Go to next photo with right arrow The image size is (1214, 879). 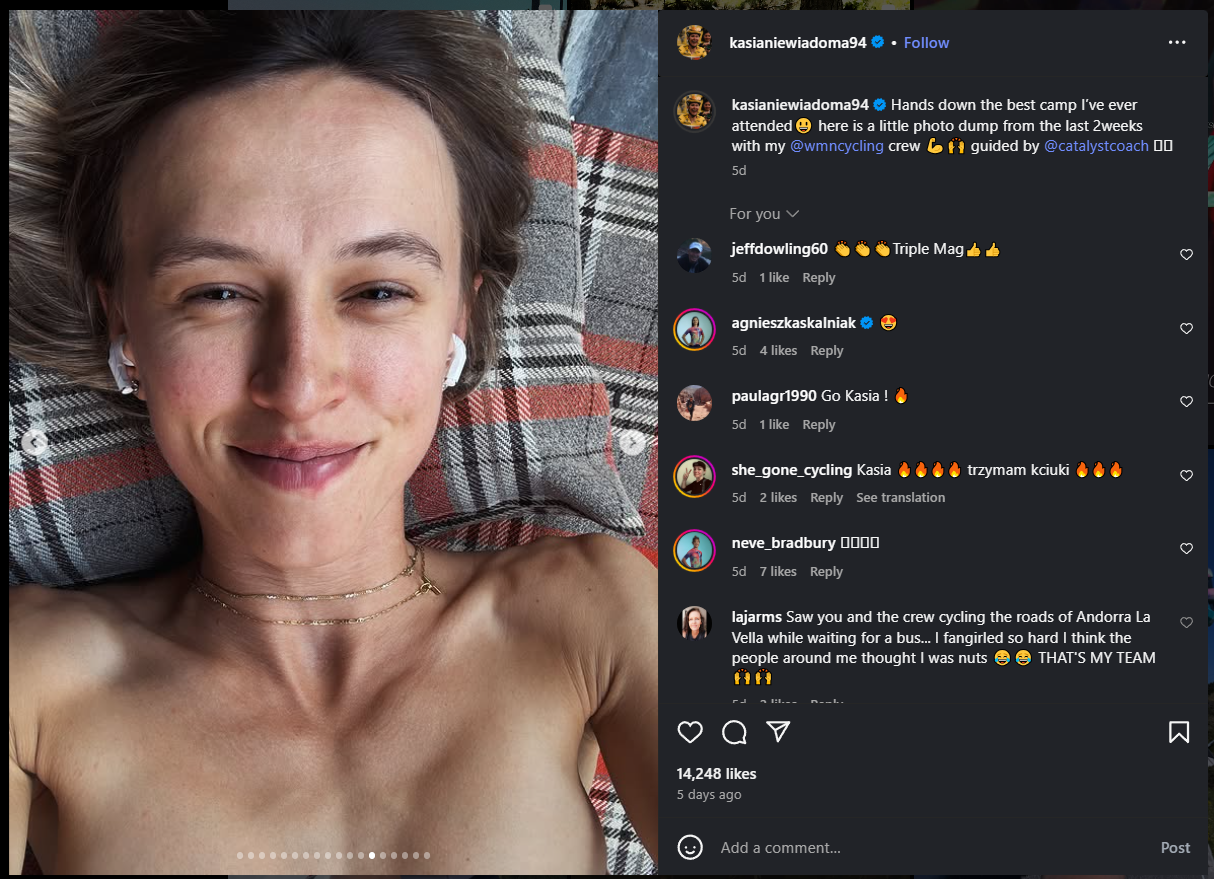click(x=631, y=442)
